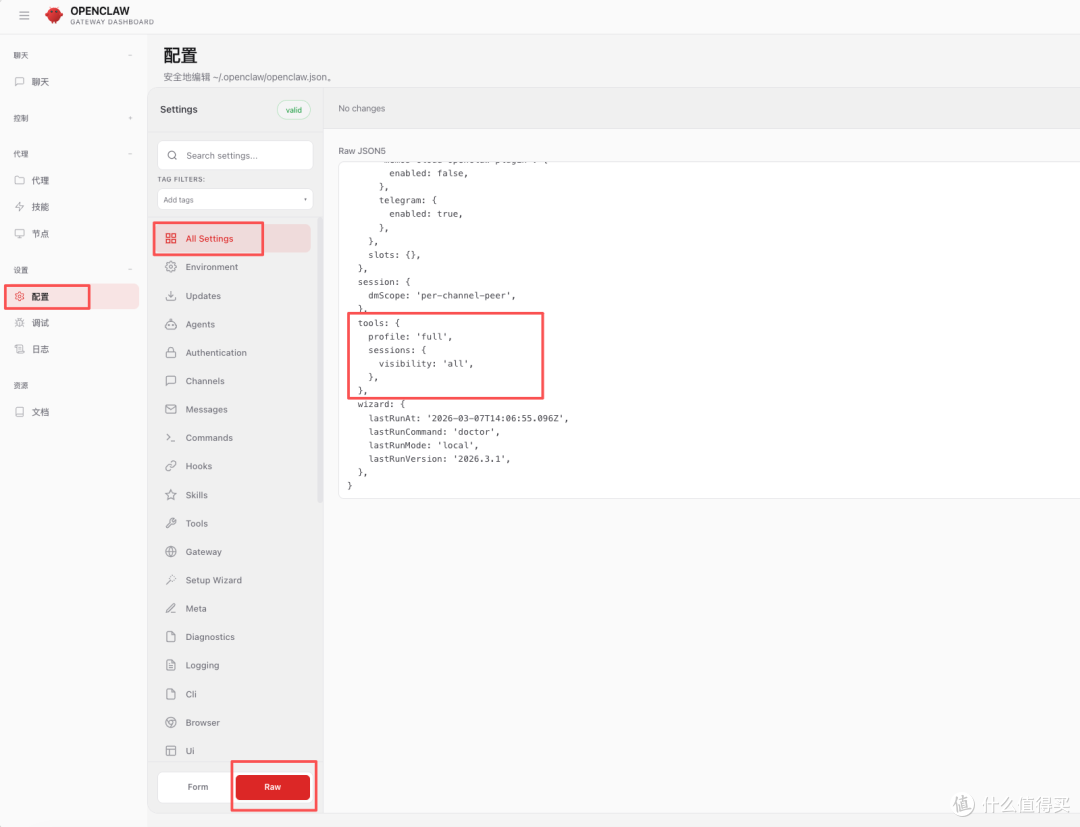This screenshot has width=1080, height=827.
Task: Click the "lastRunMode: 'local'," line
Action: coord(423,445)
